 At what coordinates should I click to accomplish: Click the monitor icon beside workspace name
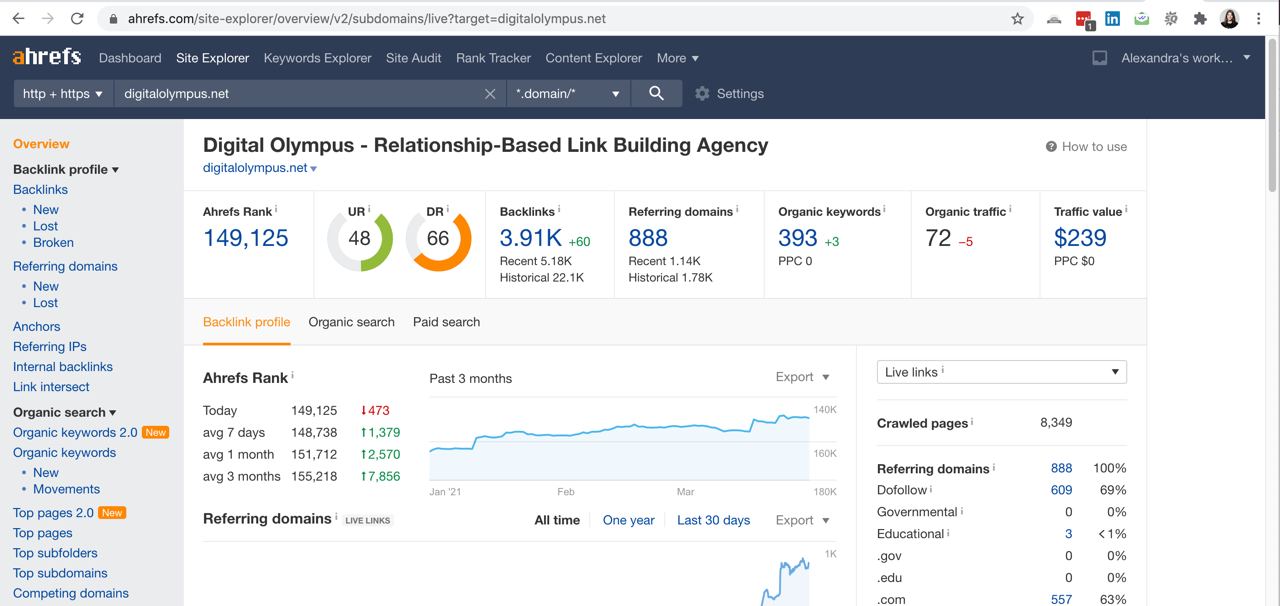coord(1100,58)
